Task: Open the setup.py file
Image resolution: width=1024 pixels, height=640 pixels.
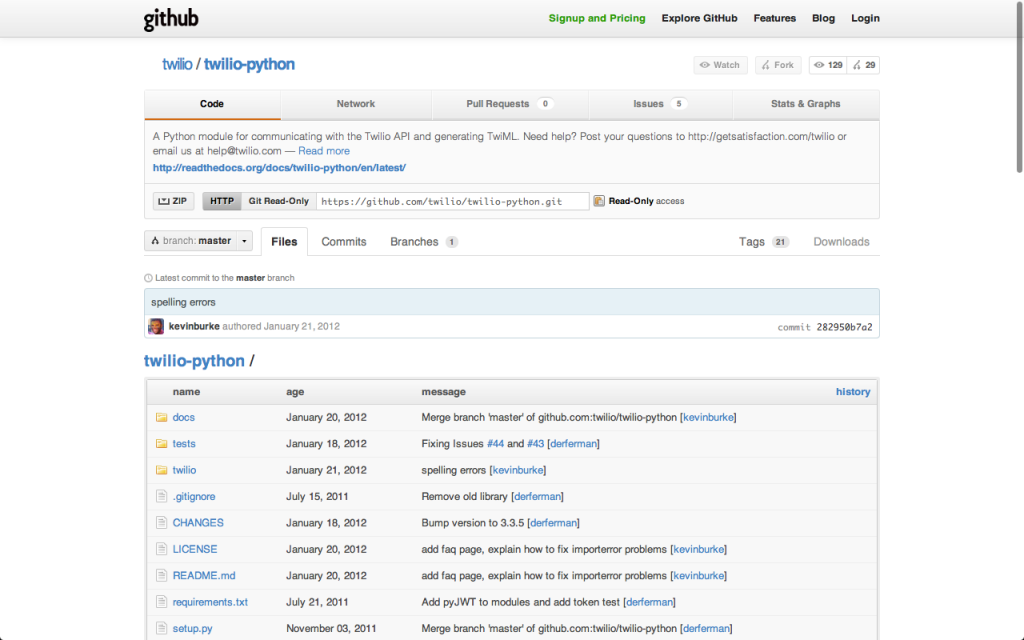Action: click(x=193, y=628)
